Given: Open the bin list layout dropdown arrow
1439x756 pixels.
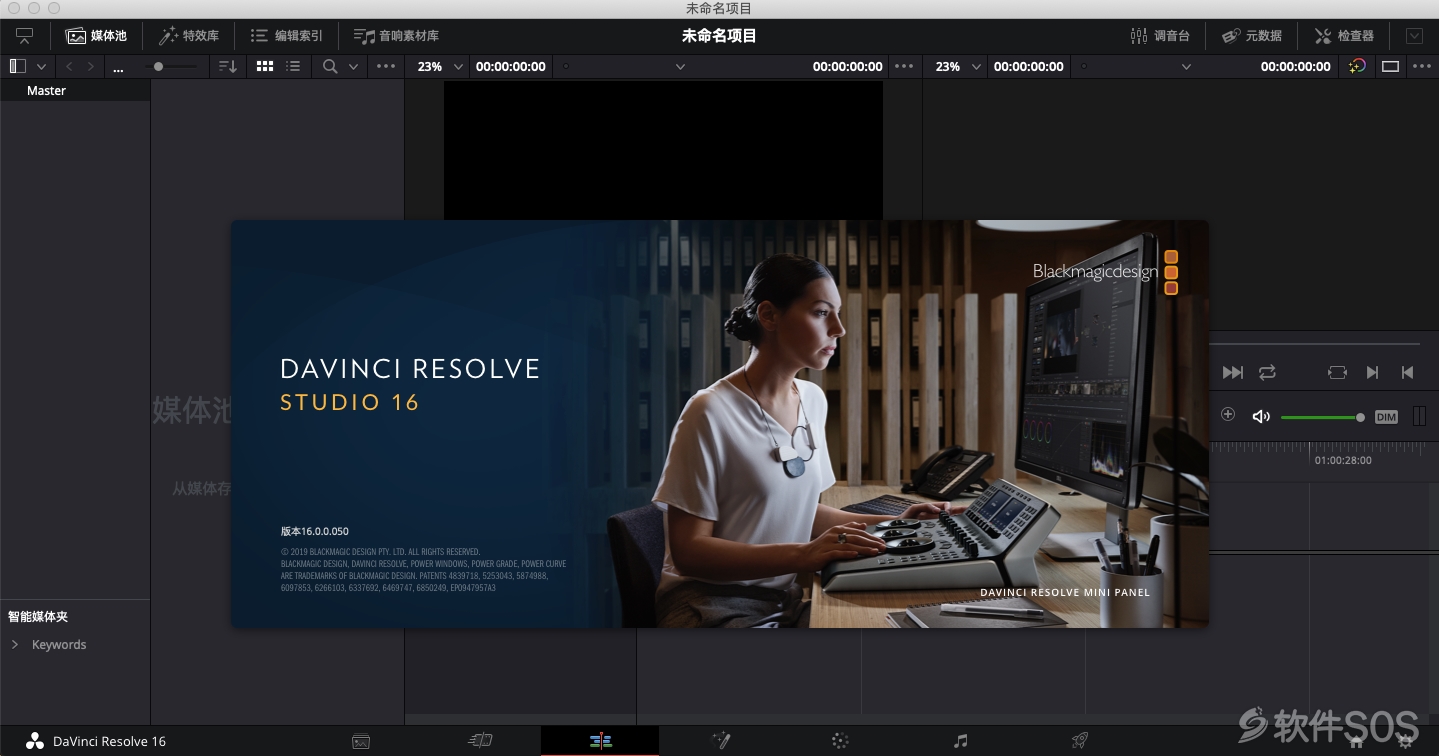Looking at the screenshot, I should (x=41, y=66).
